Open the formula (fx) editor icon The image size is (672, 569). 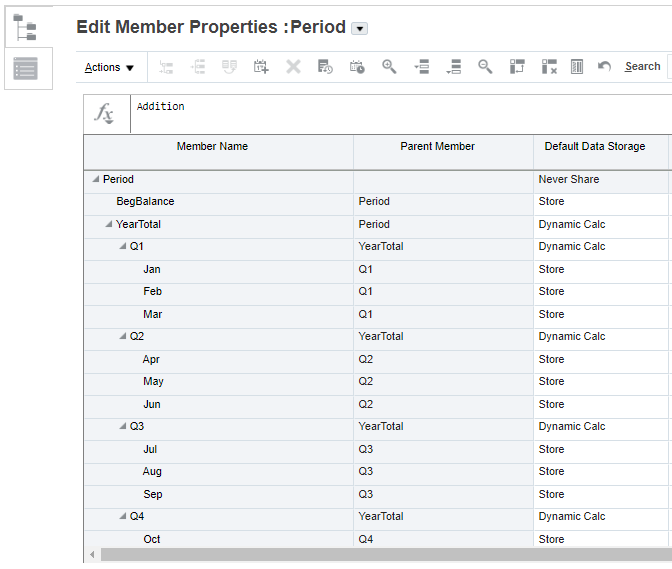(x=105, y=113)
